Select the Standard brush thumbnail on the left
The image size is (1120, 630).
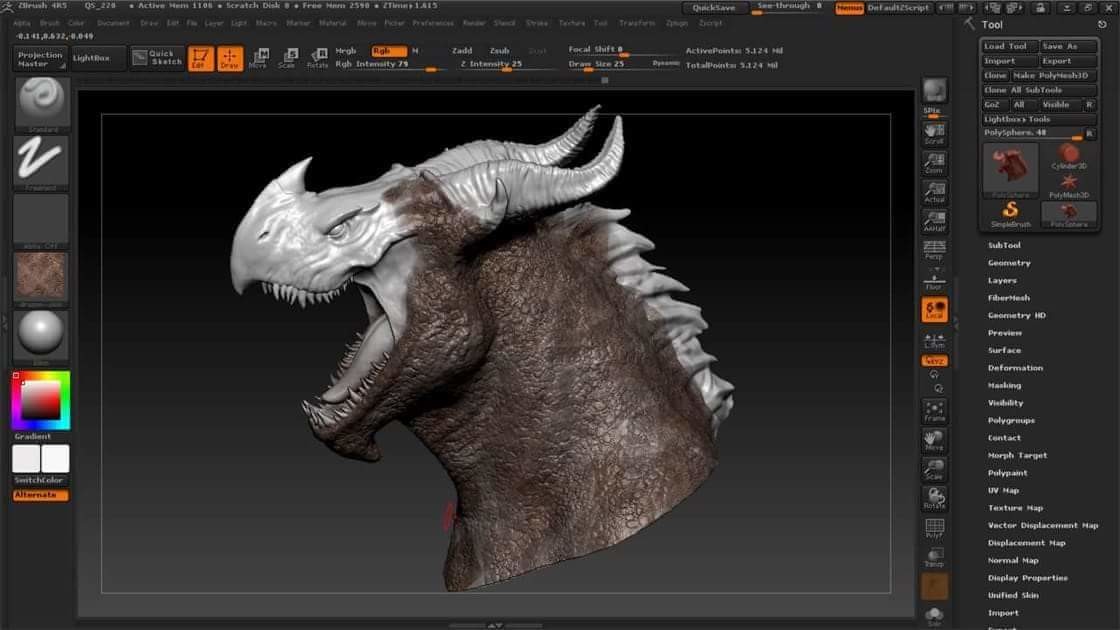click(x=40, y=100)
